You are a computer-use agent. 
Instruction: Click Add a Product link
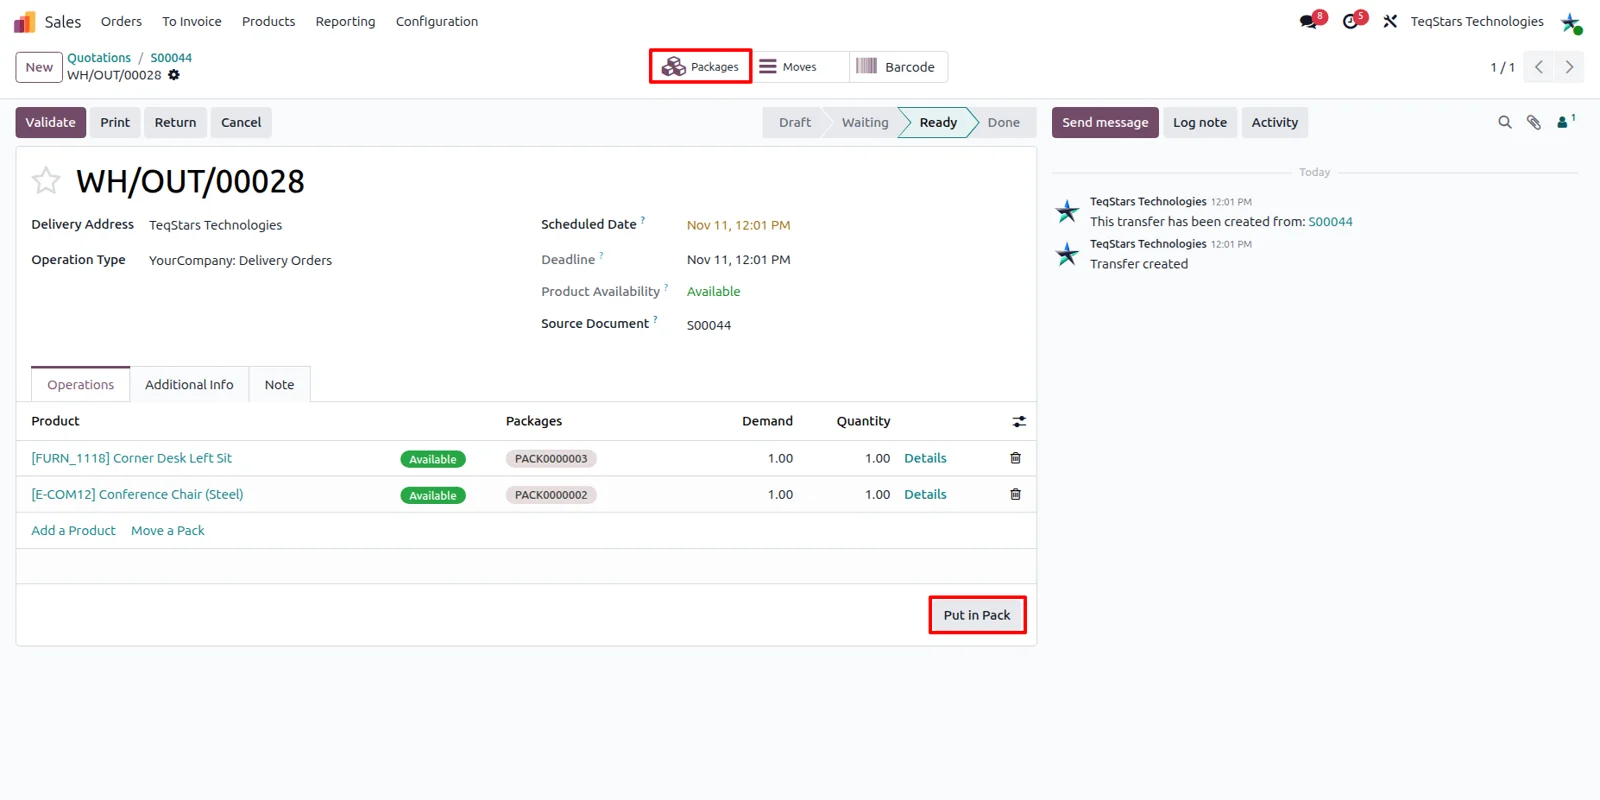point(73,531)
